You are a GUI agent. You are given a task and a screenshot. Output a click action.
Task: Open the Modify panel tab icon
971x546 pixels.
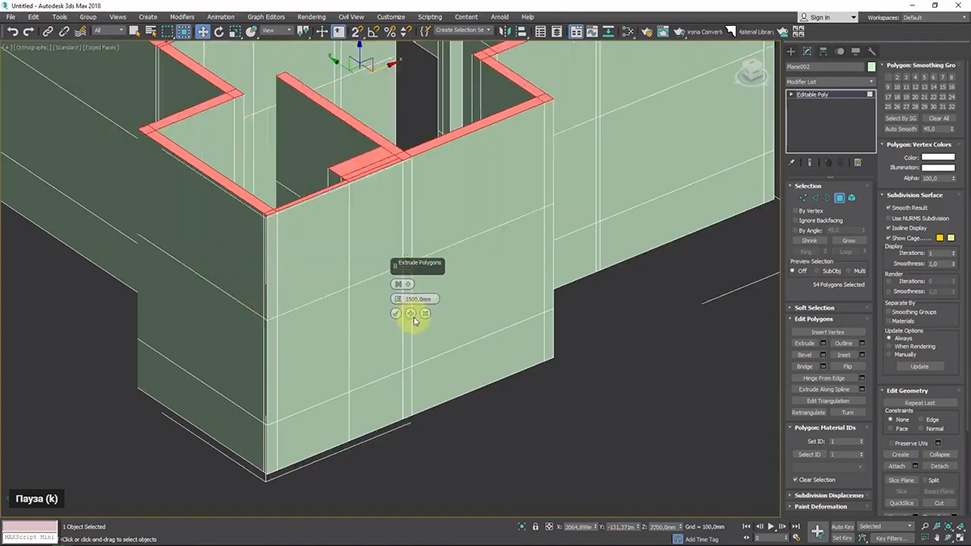coord(807,51)
